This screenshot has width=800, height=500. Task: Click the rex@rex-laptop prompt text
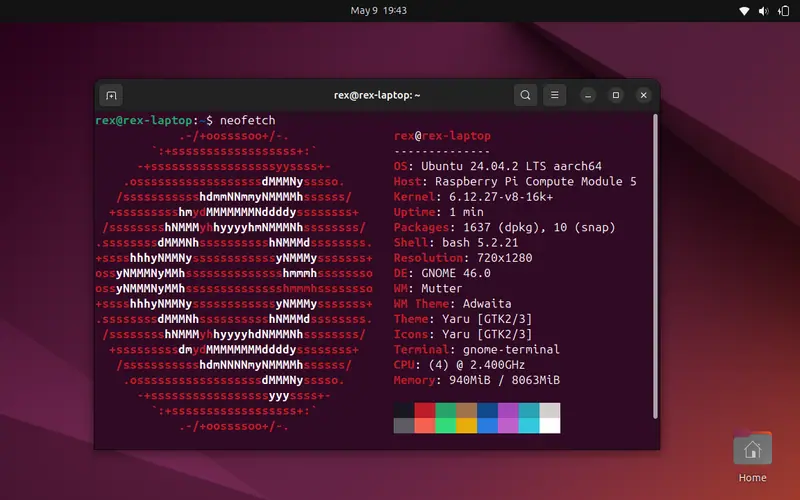pos(143,120)
